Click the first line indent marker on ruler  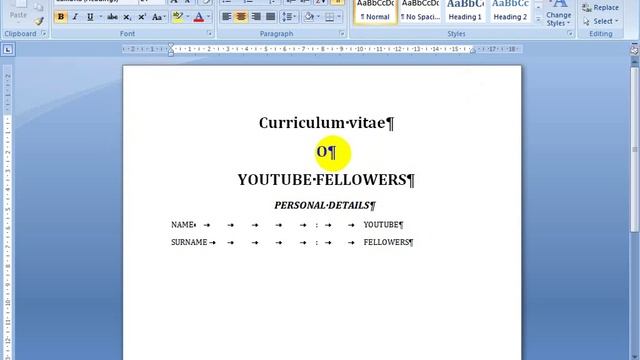171,46
